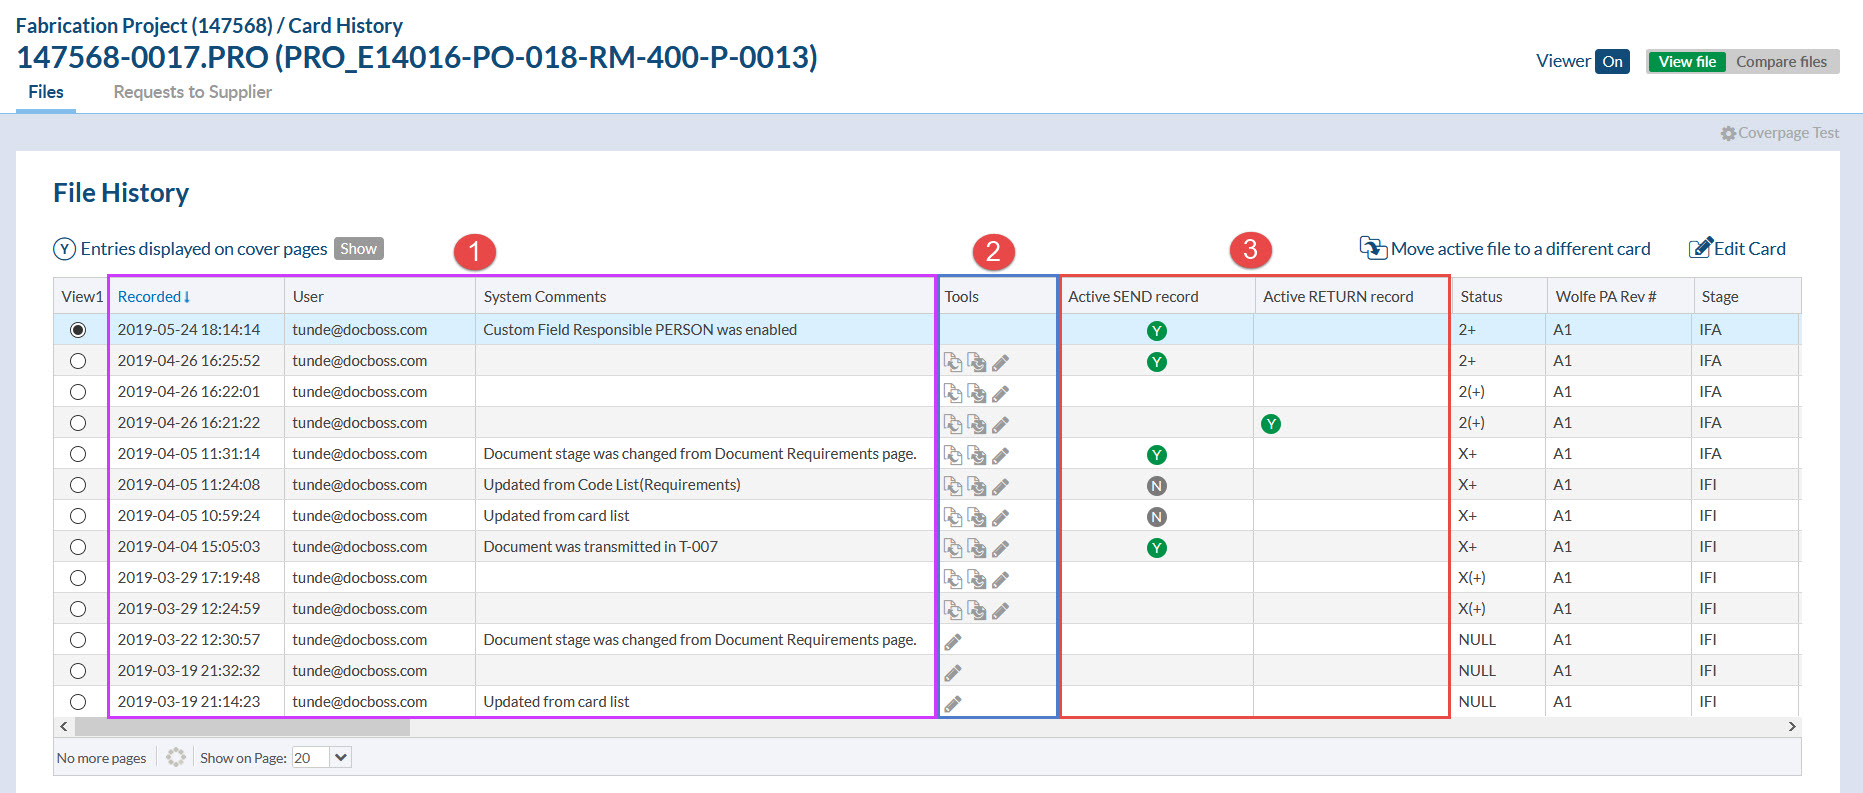Image resolution: width=1863 pixels, height=793 pixels.
Task: Click the pencil icon in the 2019-03-19 21:32:32 row
Action: [x=953, y=672]
